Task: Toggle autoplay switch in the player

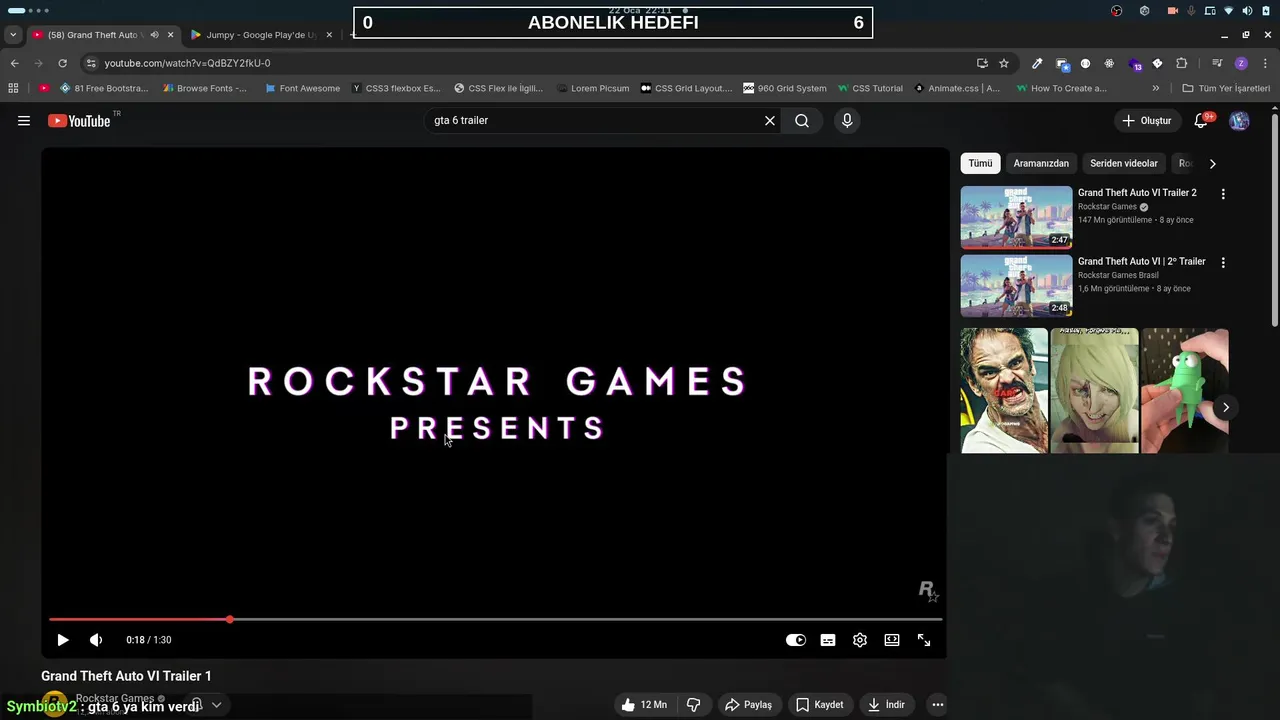Action: [796, 640]
